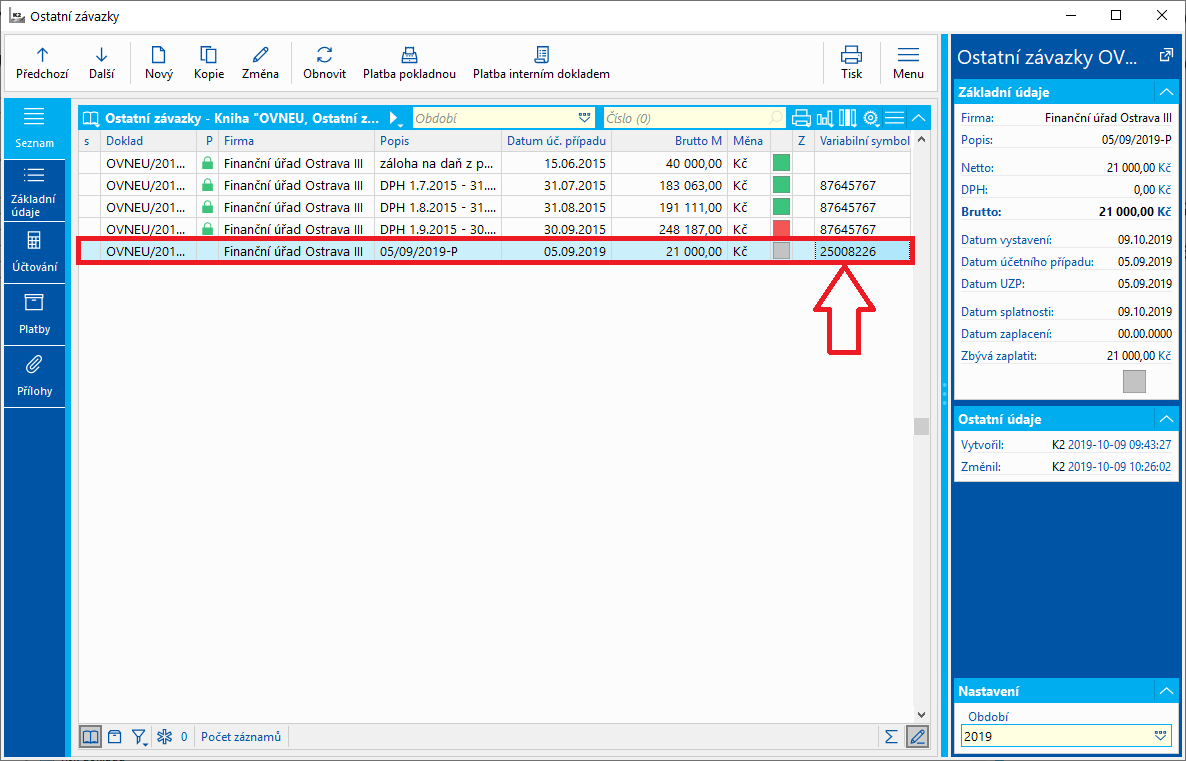Click lock icon in DPH 1.7.2015 row

pyautogui.click(x=207, y=185)
